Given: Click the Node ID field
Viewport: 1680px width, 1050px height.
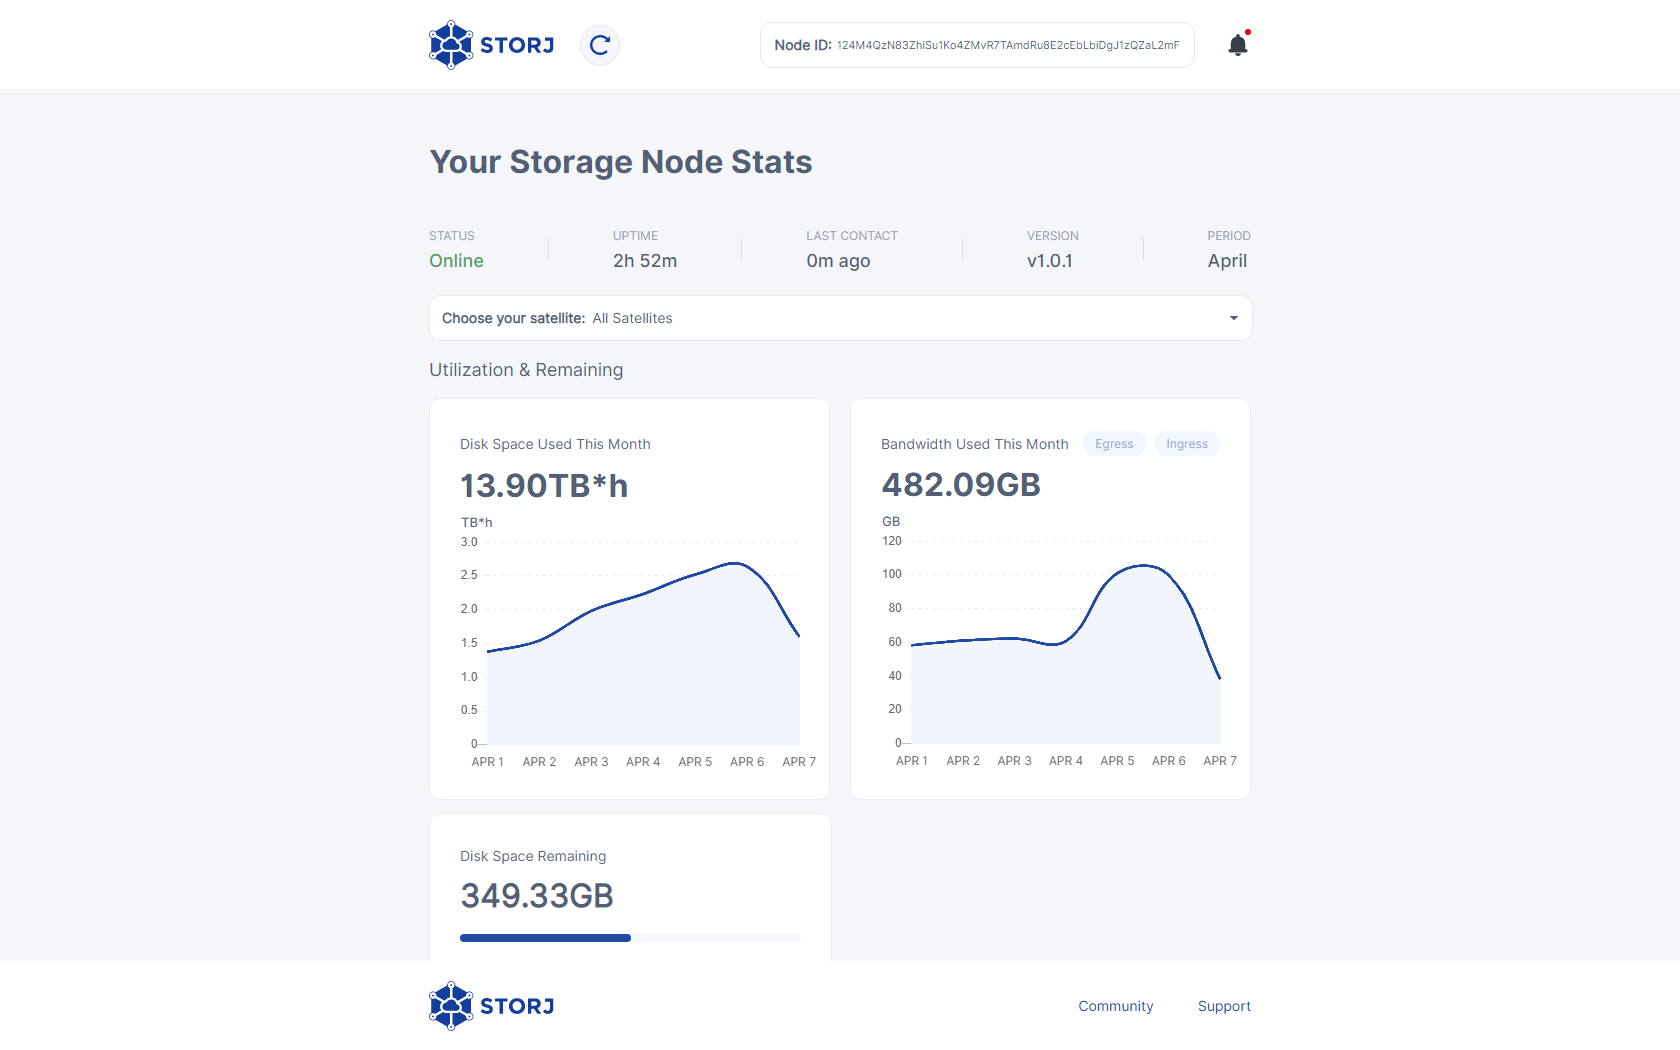Looking at the screenshot, I should coord(977,45).
